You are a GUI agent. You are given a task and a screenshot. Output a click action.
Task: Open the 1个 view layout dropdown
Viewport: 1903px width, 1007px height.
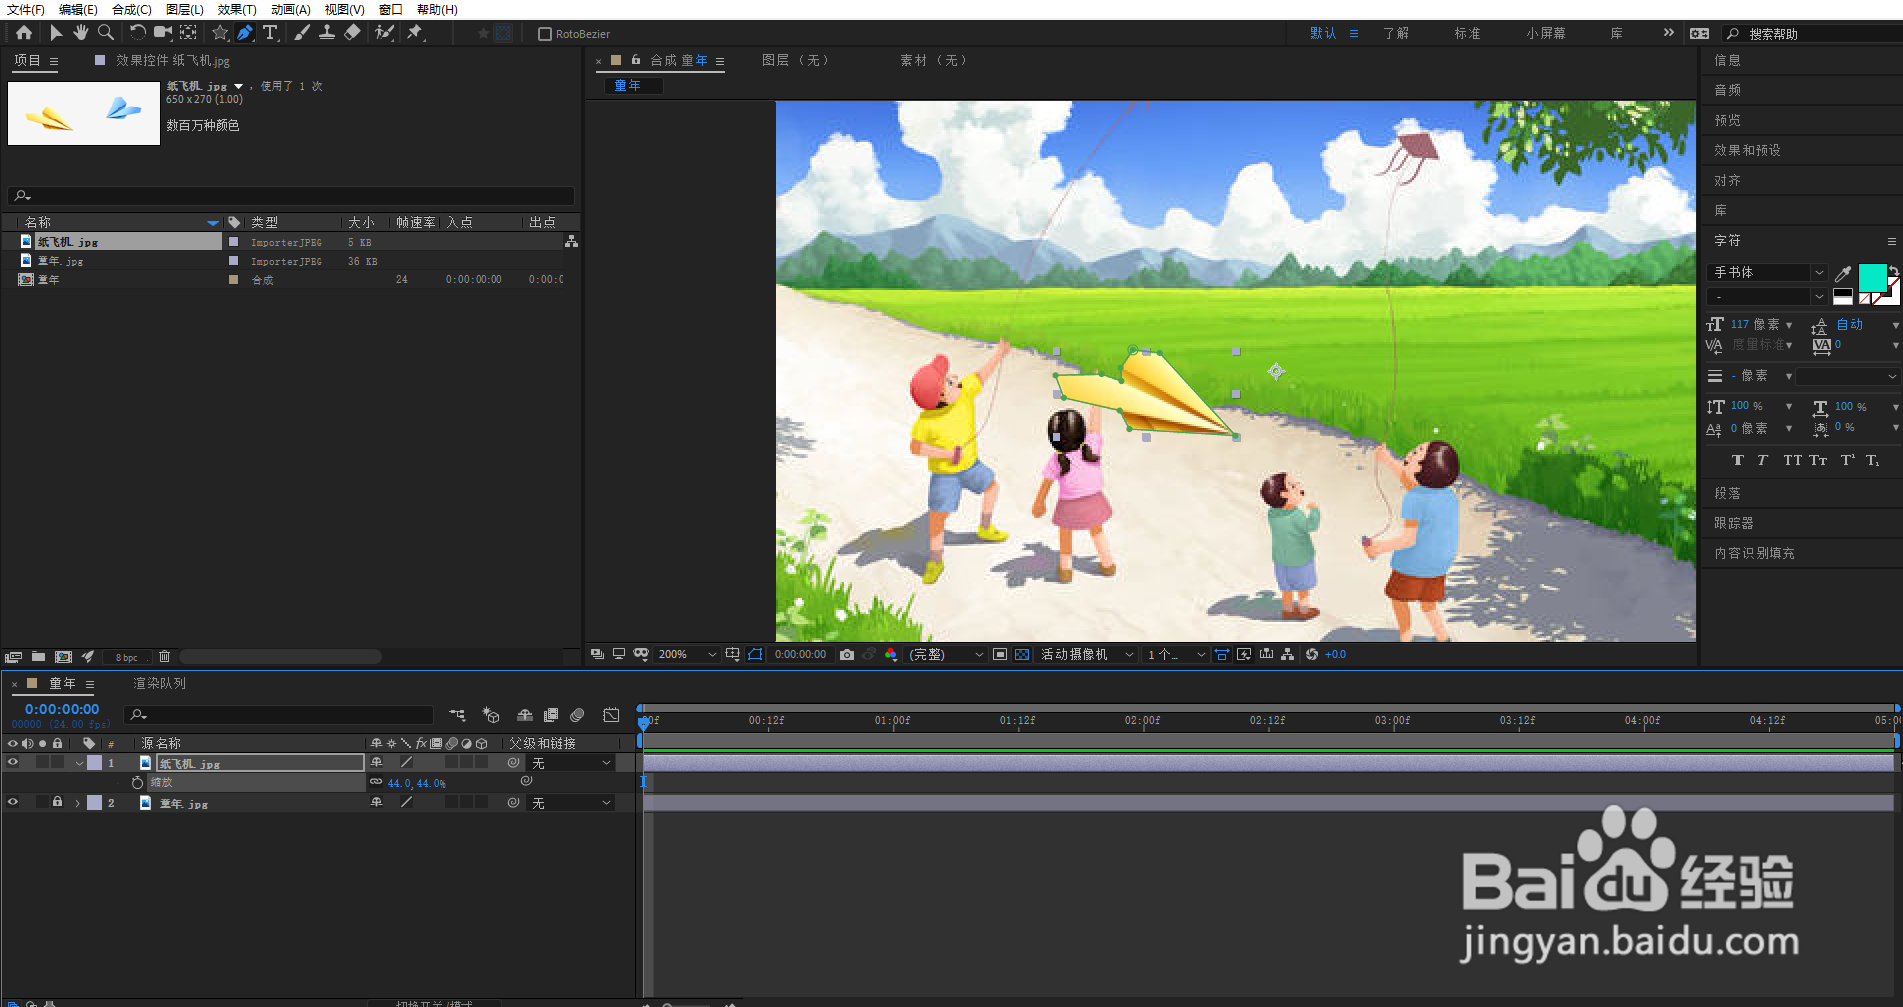point(1176,654)
